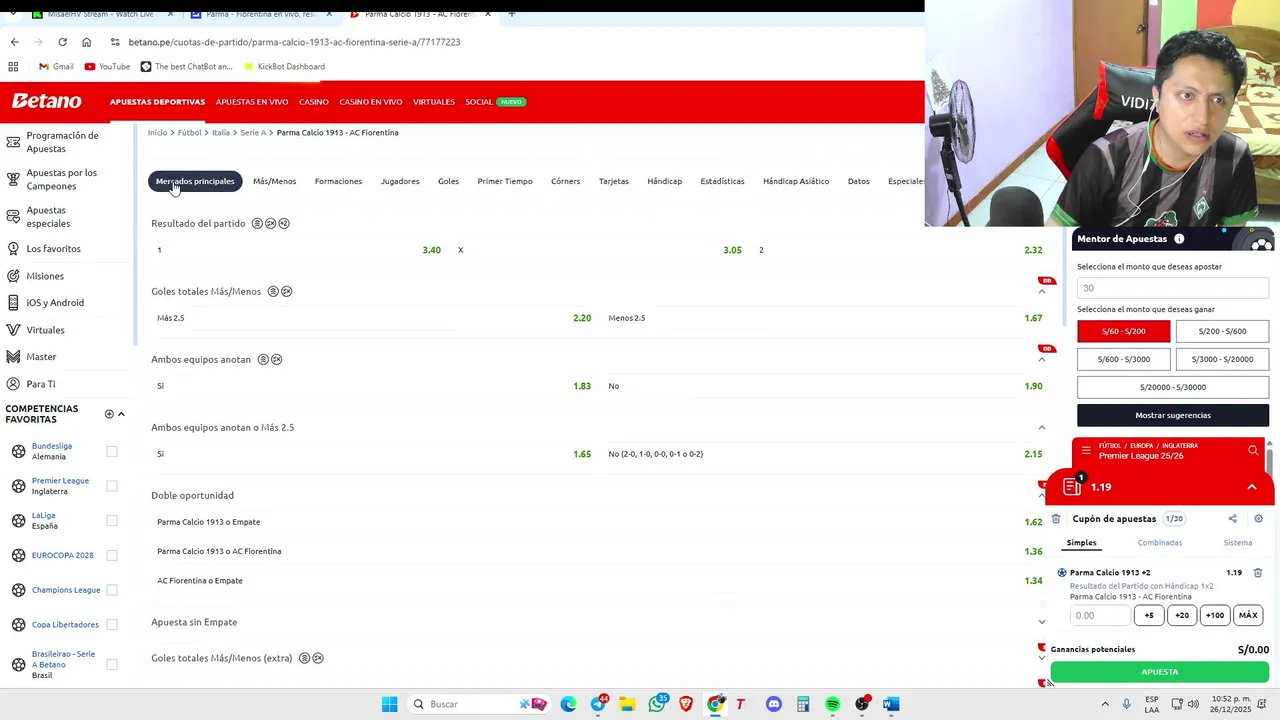
Task: Remove the Parma Calcio 1913 +2 selection
Action: pyautogui.click(x=1258, y=573)
